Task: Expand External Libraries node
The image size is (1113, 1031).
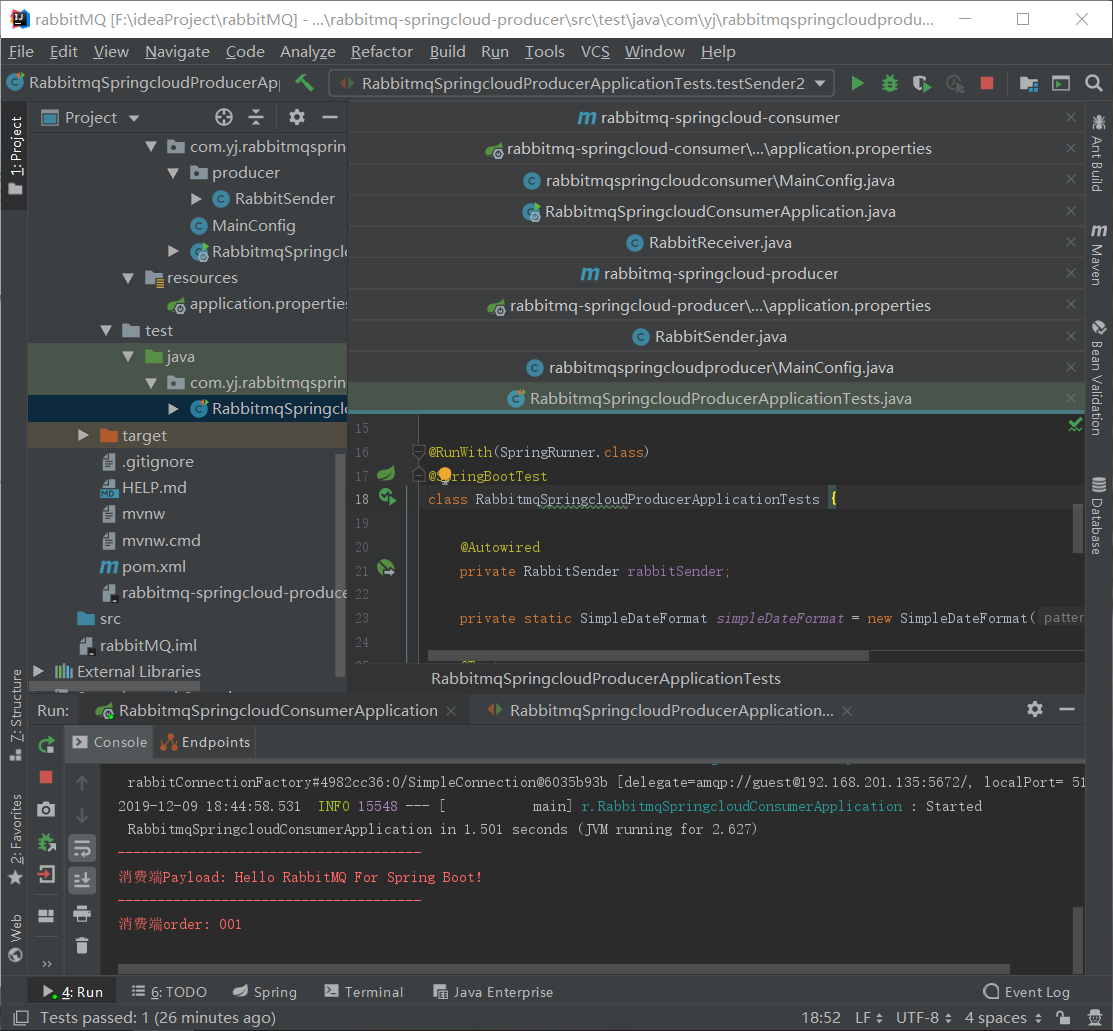Action: [x=38, y=671]
